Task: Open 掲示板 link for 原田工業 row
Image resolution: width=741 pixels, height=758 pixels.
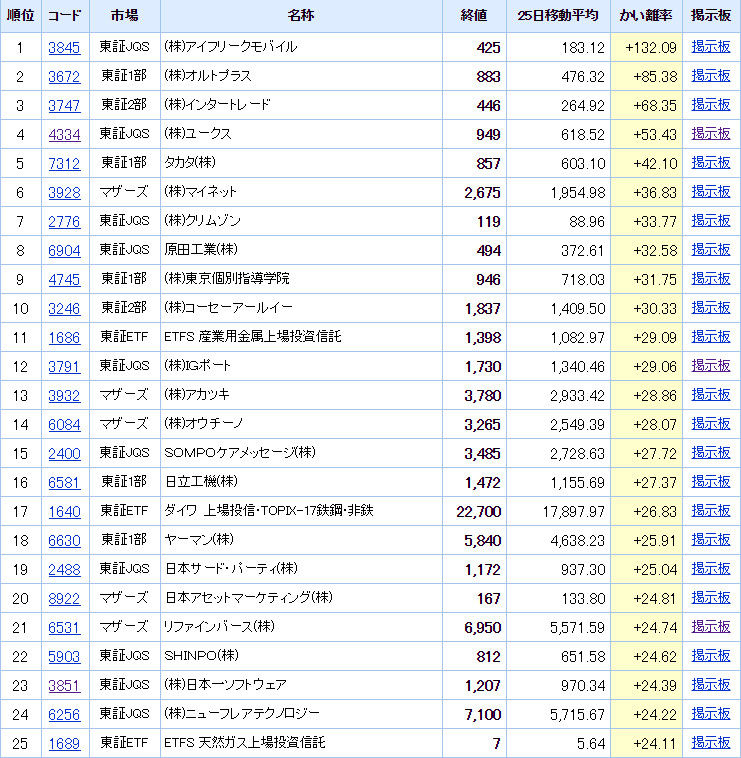Action: [711, 250]
